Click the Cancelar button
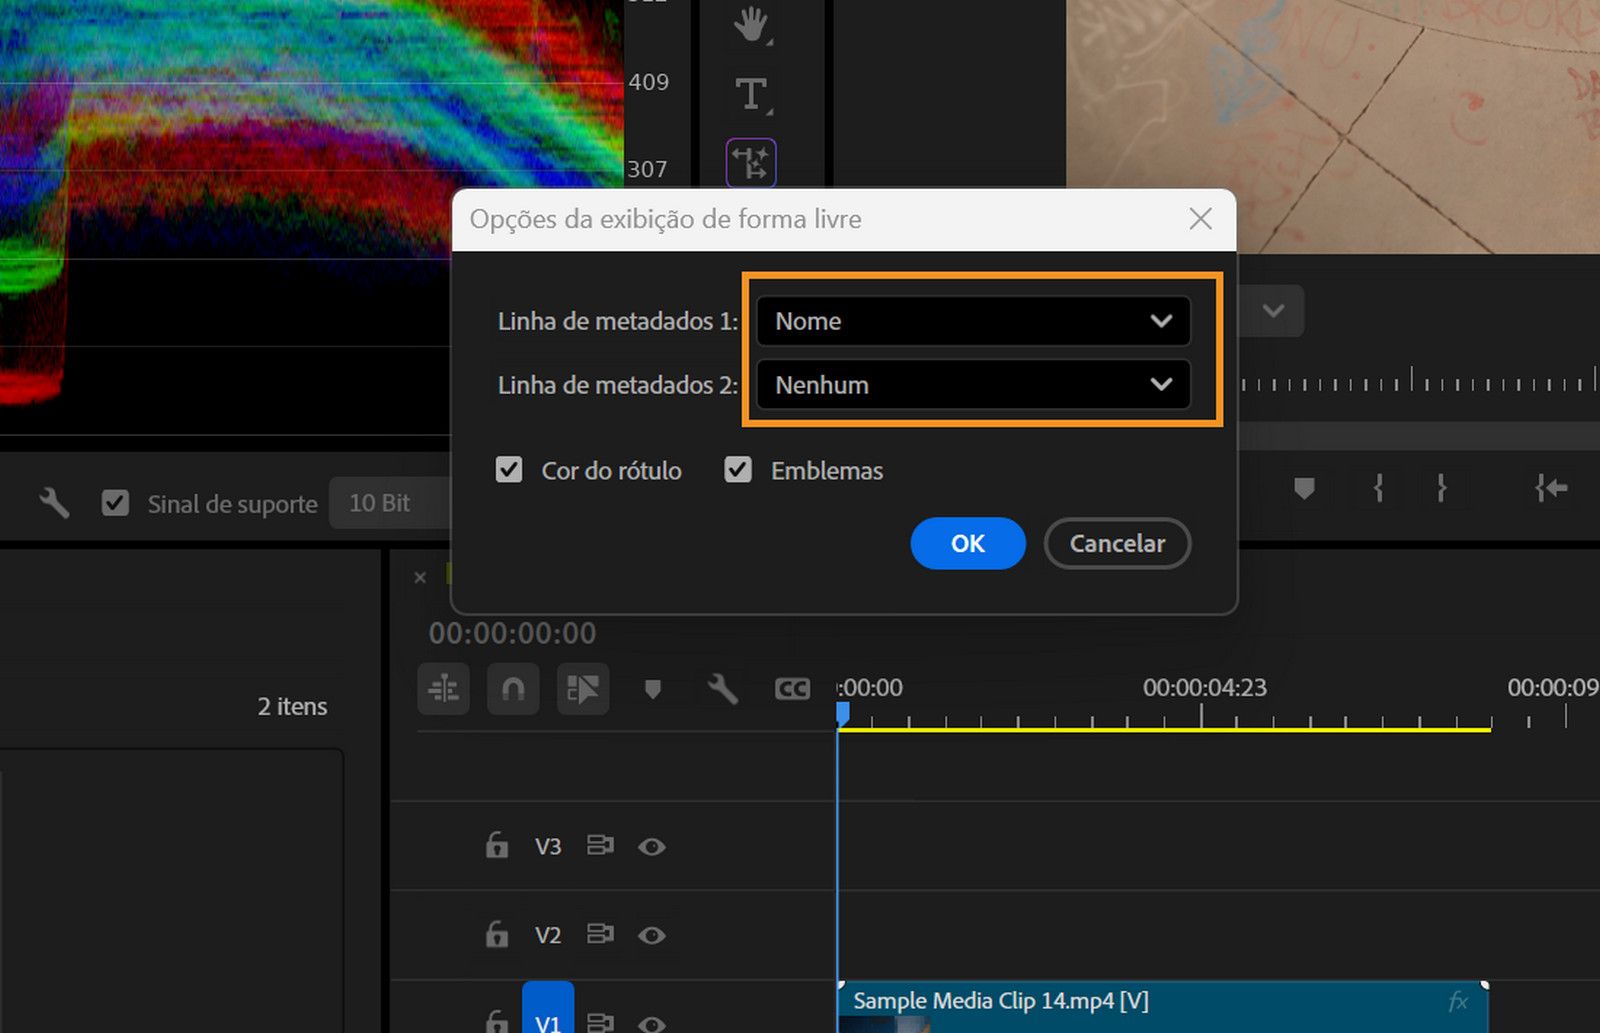 pos(1116,543)
